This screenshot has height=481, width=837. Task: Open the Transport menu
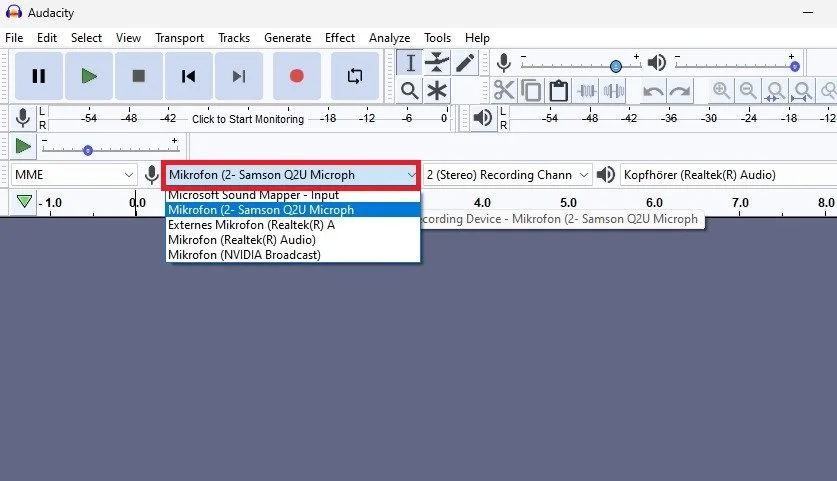point(179,38)
